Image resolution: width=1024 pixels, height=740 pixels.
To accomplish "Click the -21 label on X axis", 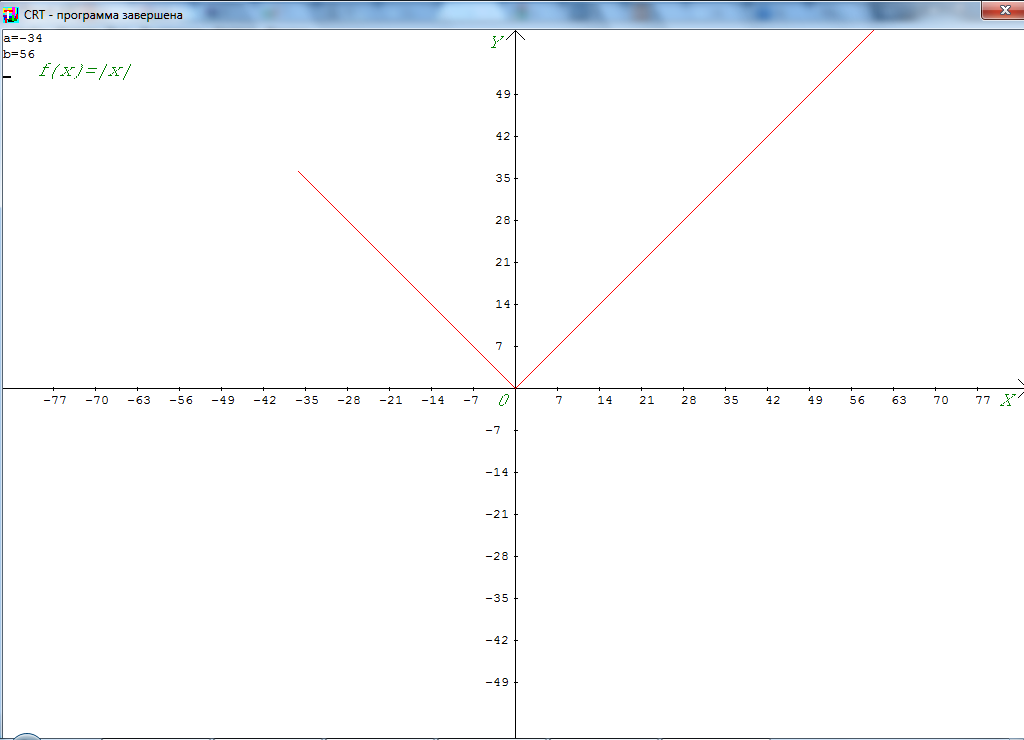I will (x=391, y=400).
